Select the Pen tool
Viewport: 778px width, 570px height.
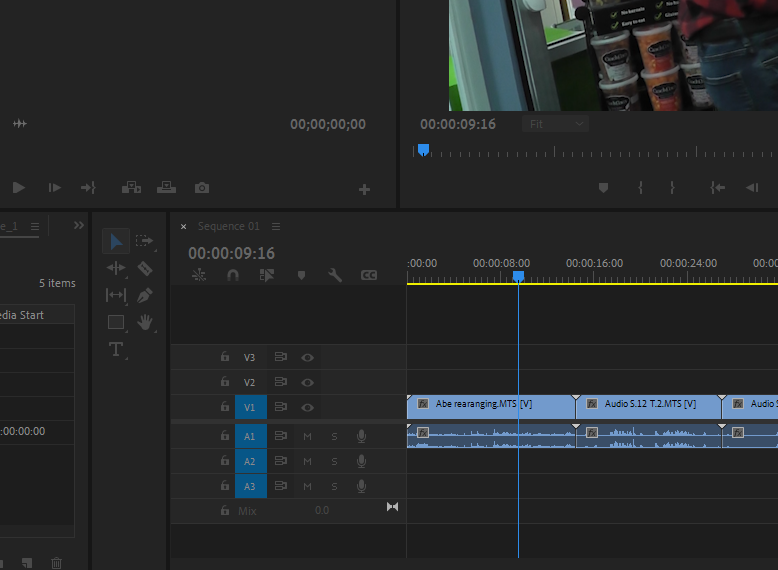pyautogui.click(x=144, y=295)
